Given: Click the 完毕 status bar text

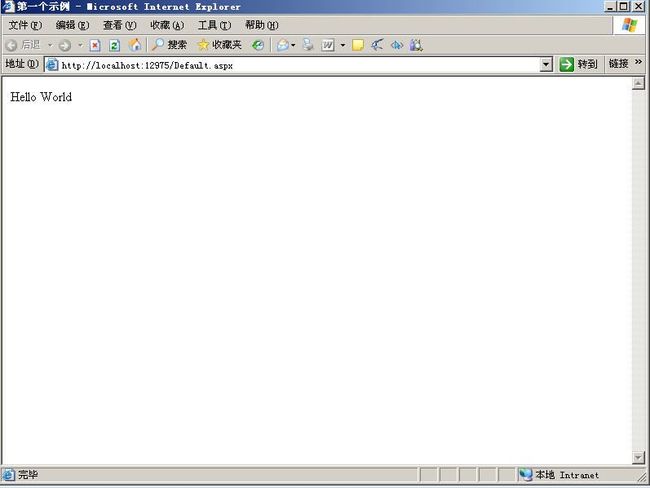Looking at the screenshot, I should point(28,475).
